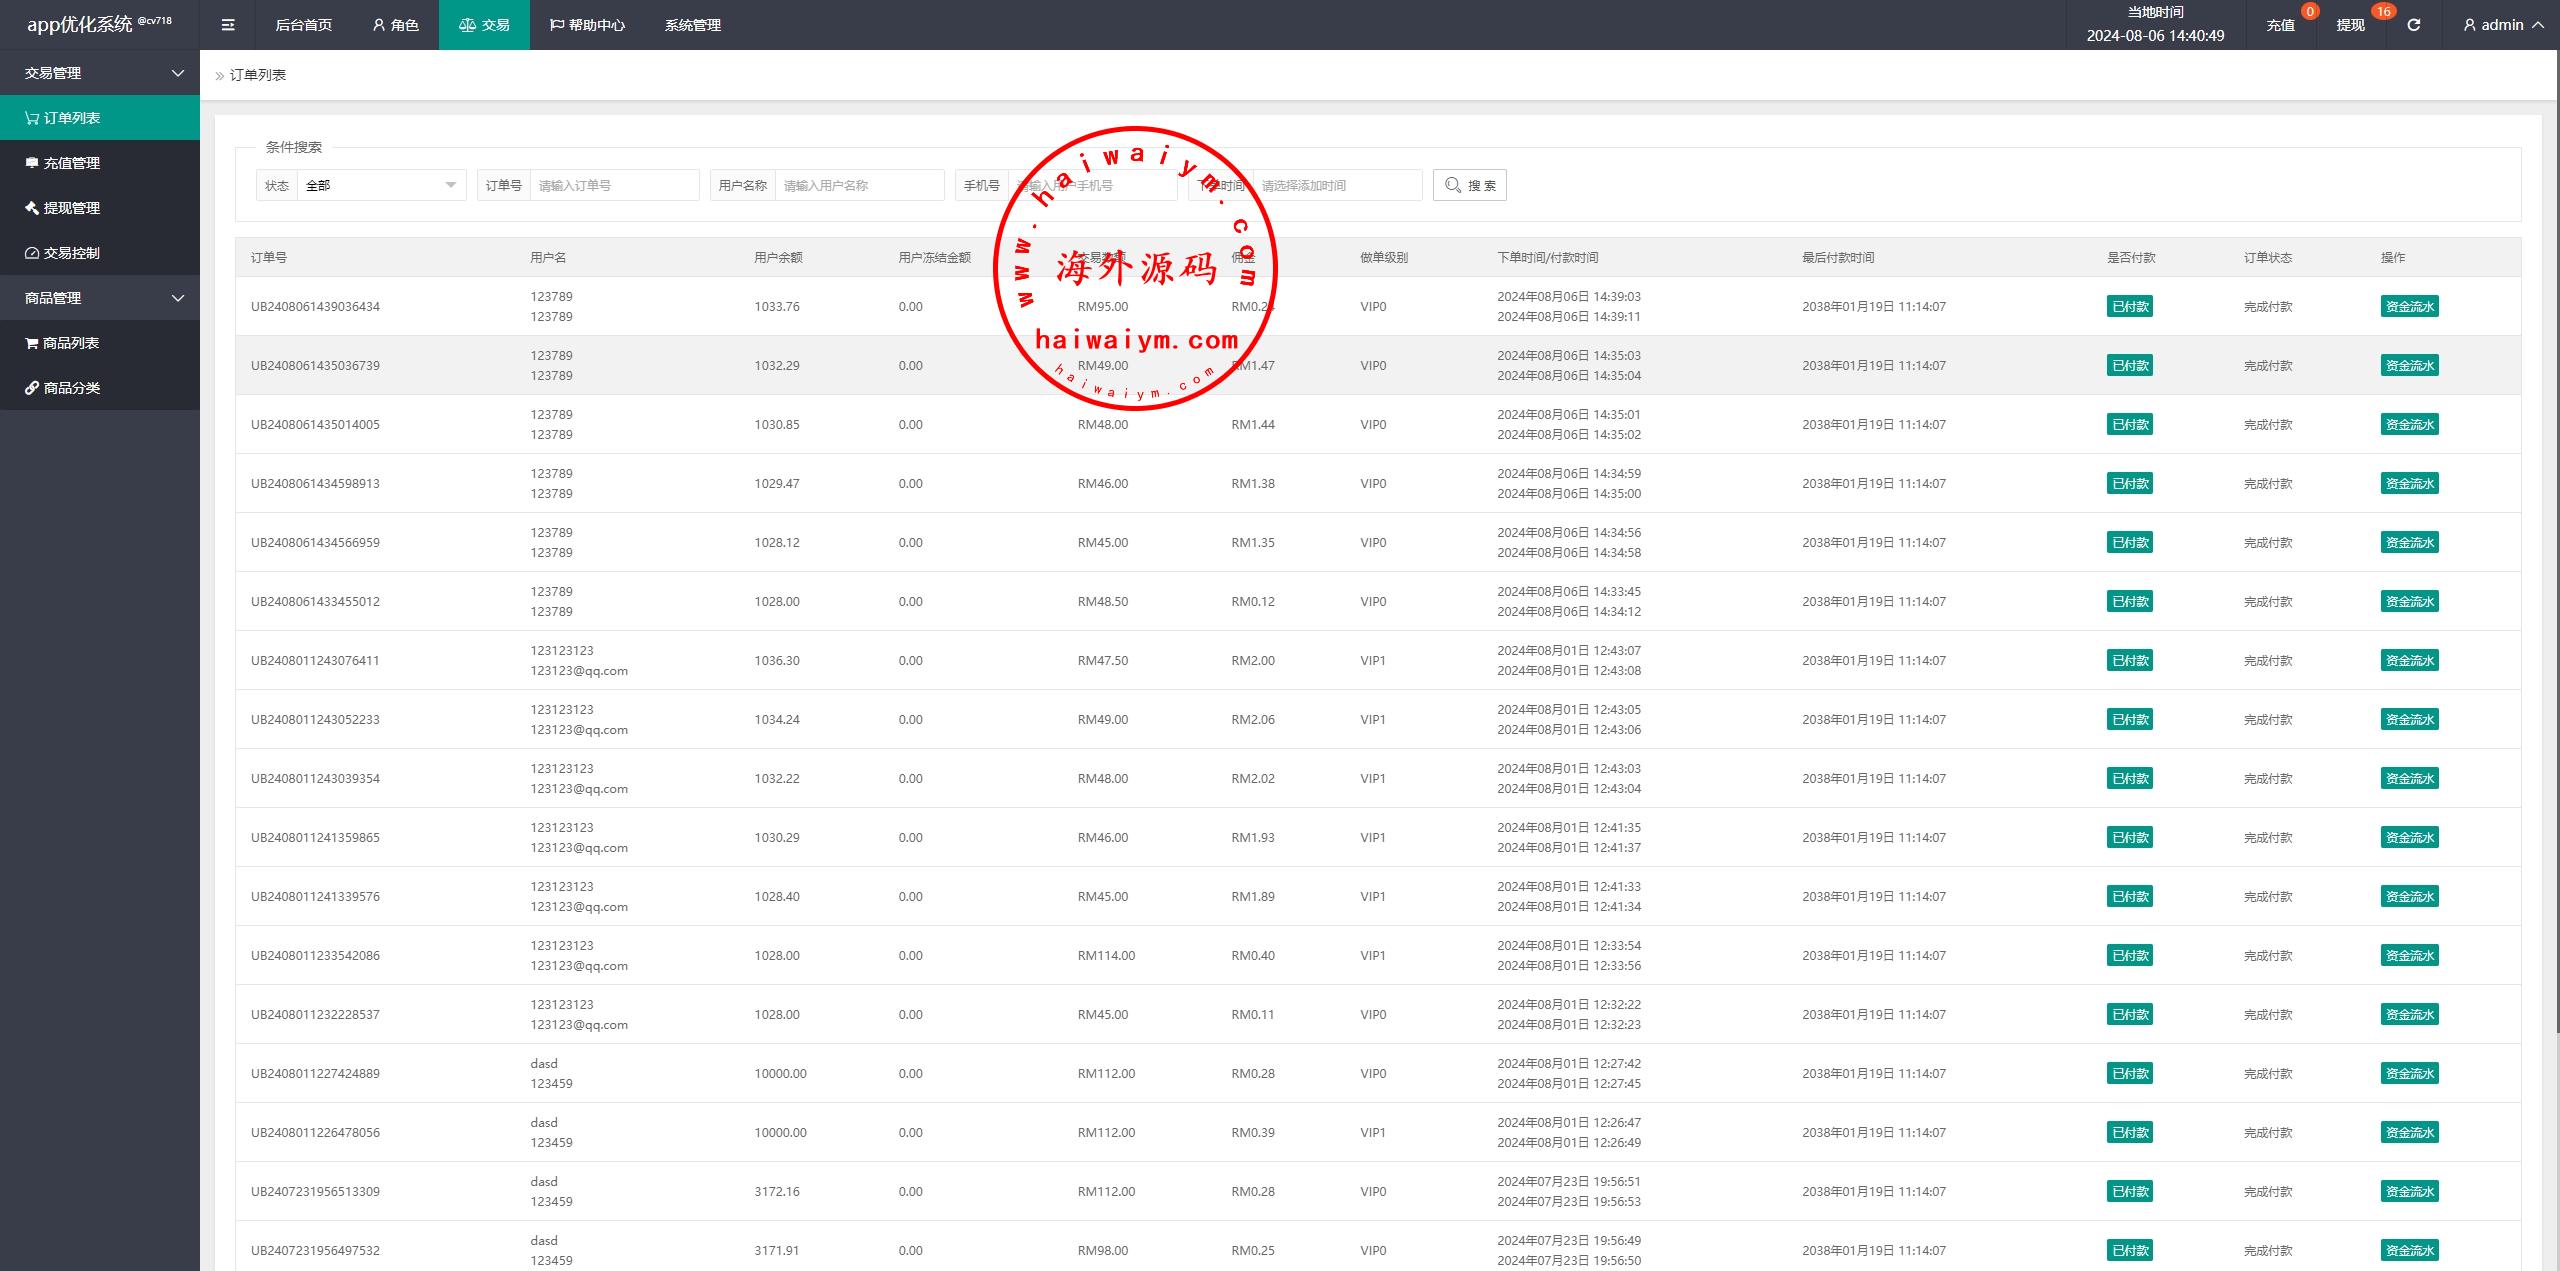Open 商品分类 in the sidebar

[x=72, y=388]
